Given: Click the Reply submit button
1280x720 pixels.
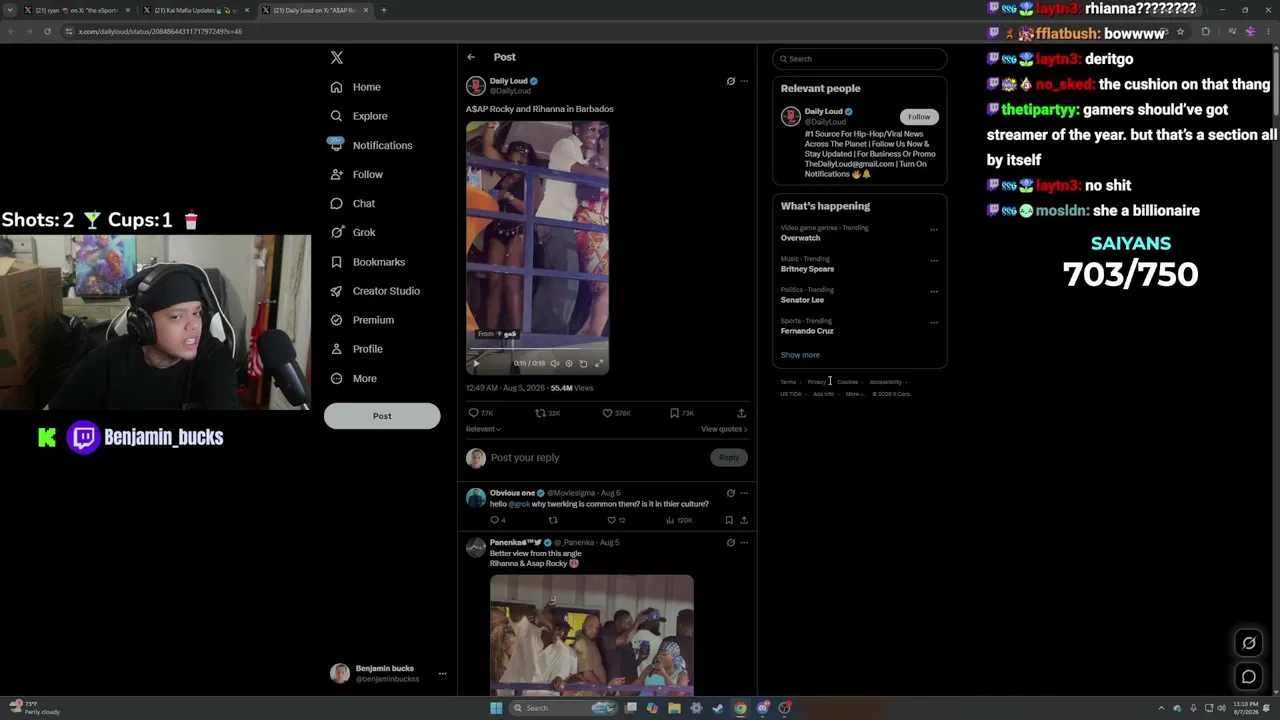Looking at the screenshot, I should (x=729, y=458).
